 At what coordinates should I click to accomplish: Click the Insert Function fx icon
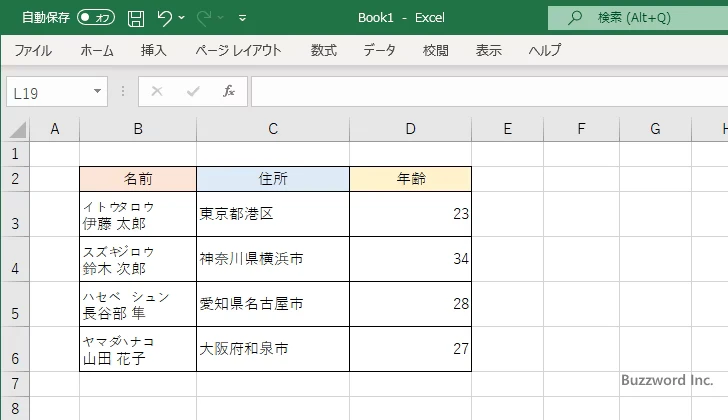tap(228, 91)
